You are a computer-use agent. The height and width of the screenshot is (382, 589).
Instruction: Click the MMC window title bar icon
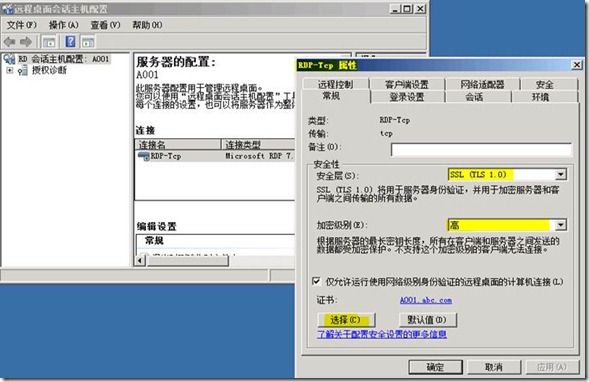(7, 9)
